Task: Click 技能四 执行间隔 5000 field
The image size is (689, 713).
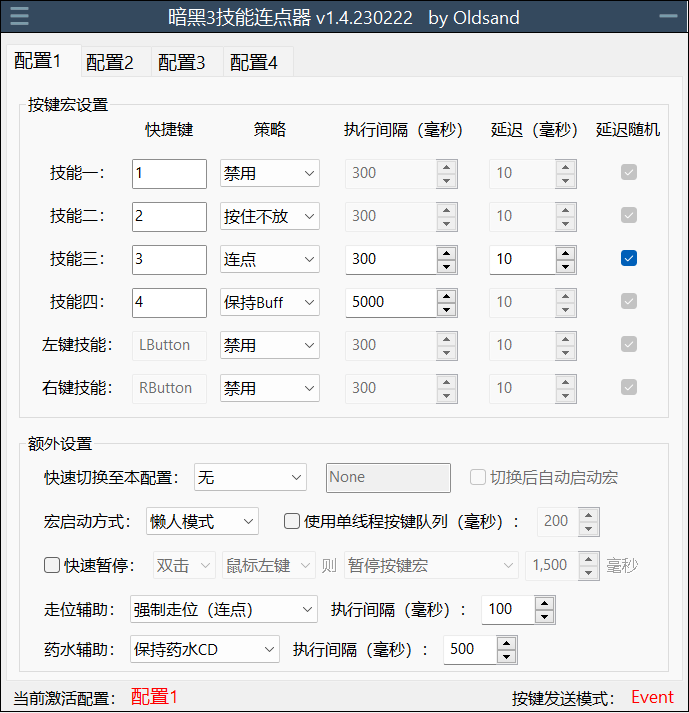Action: coord(391,302)
